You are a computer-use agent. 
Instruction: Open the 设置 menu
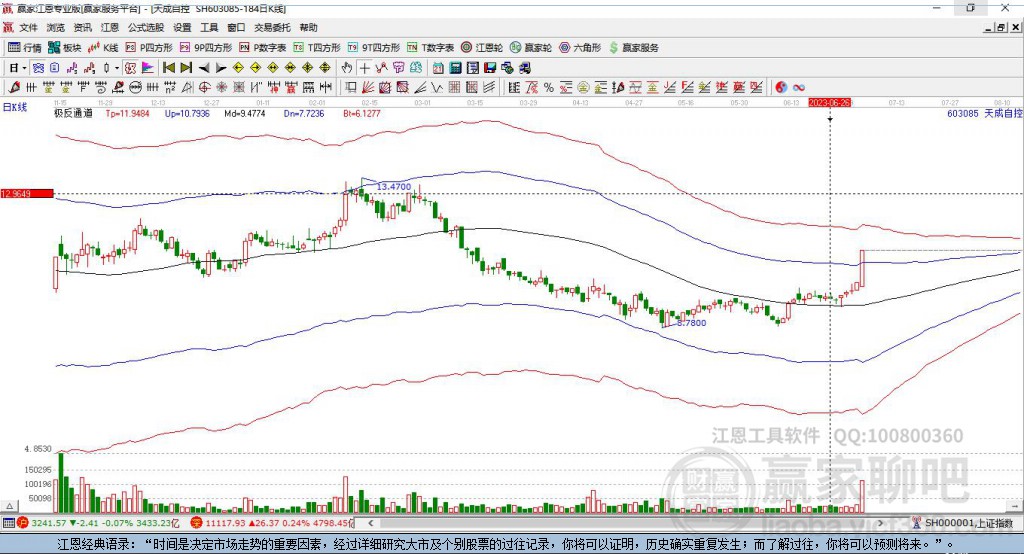pos(182,27)
